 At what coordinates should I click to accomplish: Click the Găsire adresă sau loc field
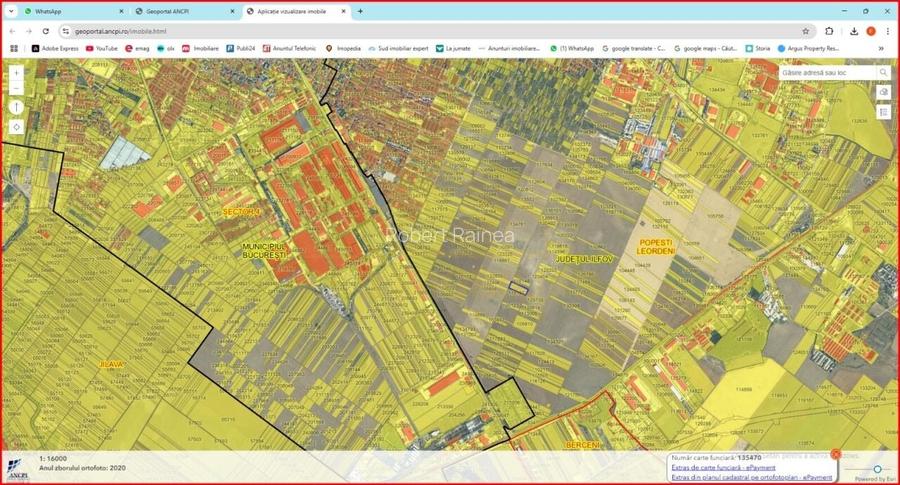click(827, 73)
